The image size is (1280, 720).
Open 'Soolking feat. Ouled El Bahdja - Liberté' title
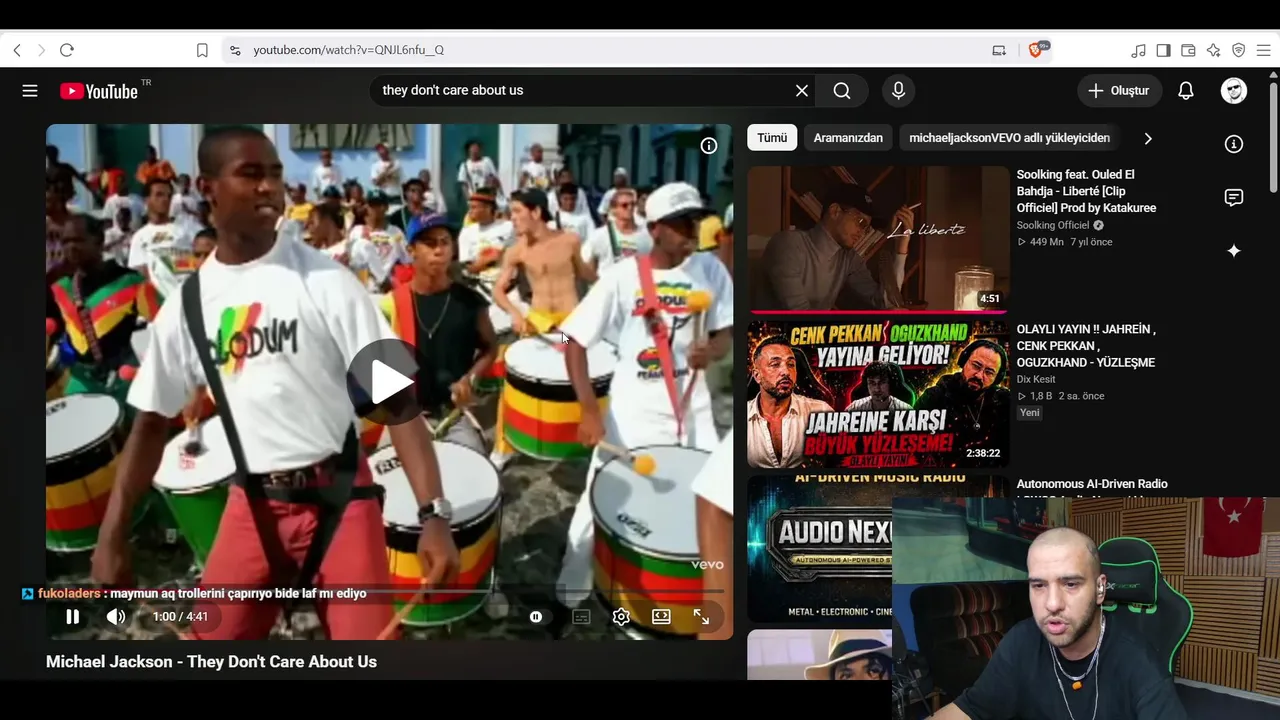pyautogui.click(x=1086, y=191)
